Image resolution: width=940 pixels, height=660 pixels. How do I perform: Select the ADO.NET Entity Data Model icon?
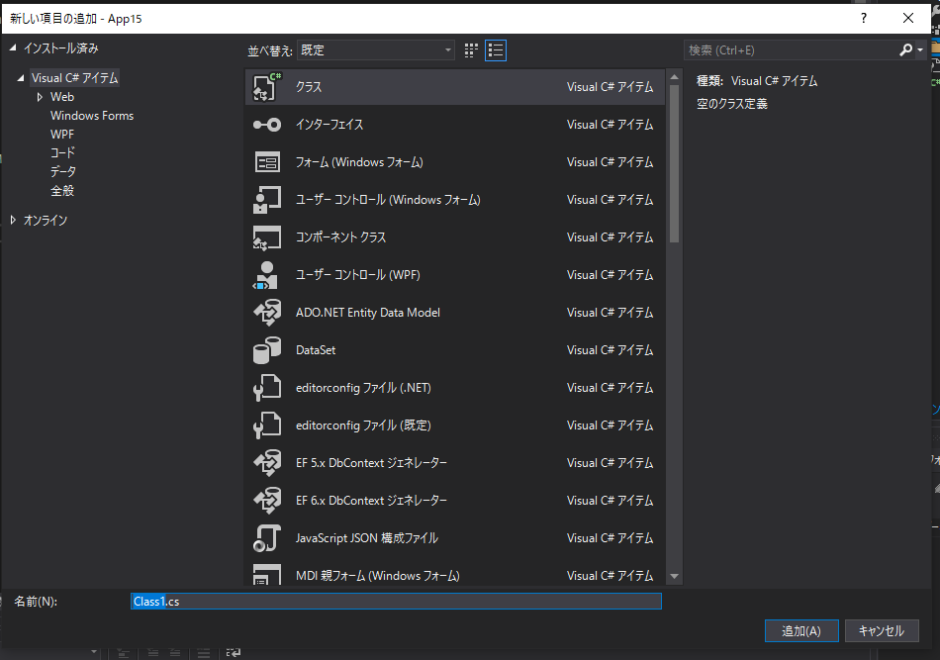click(267, 313)
